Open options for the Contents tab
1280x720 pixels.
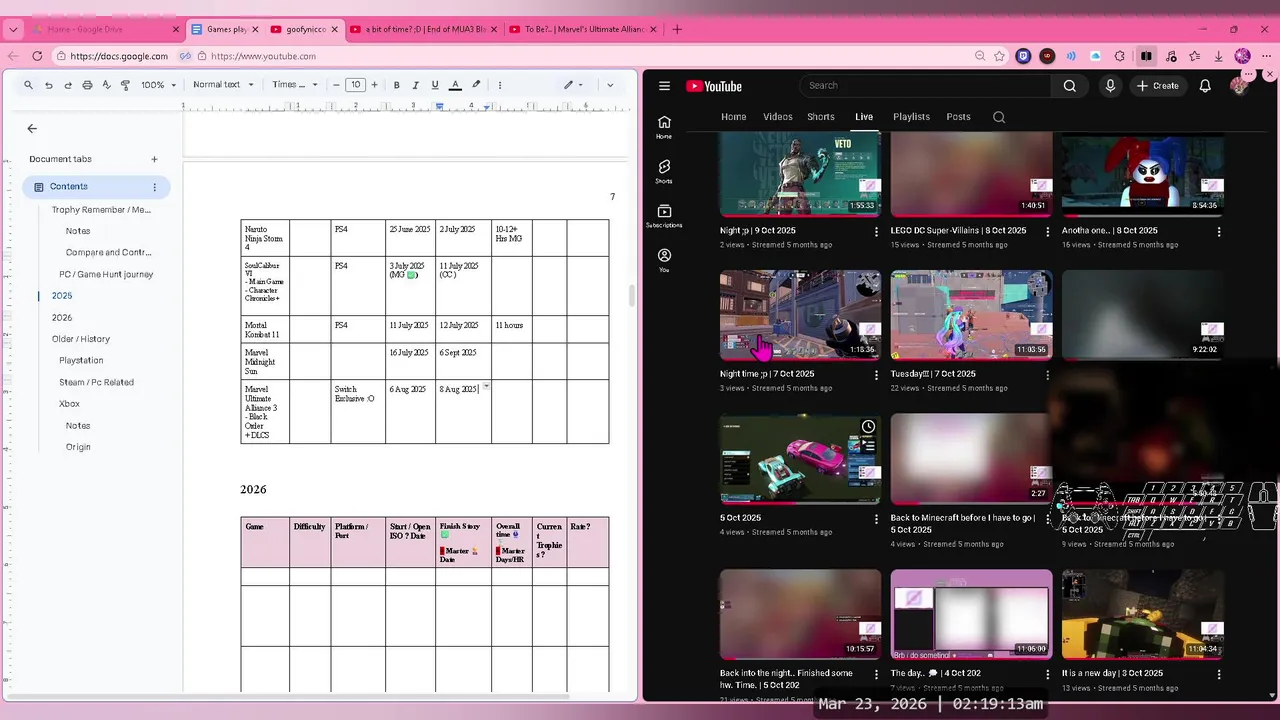(x=154, y=187)
